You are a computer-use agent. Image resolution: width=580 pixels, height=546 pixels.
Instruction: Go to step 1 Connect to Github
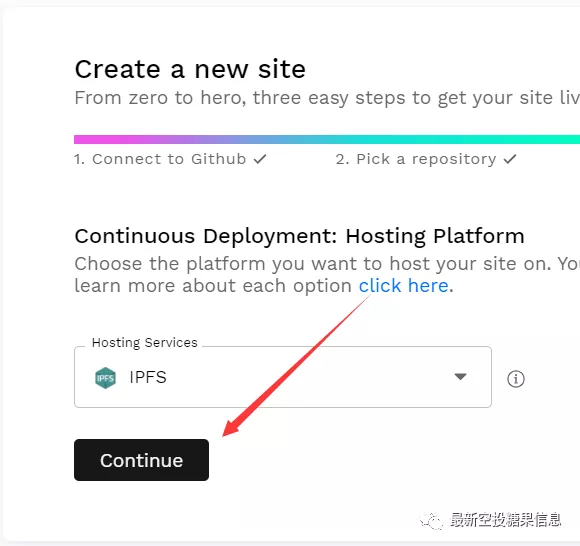click(170, 159)
